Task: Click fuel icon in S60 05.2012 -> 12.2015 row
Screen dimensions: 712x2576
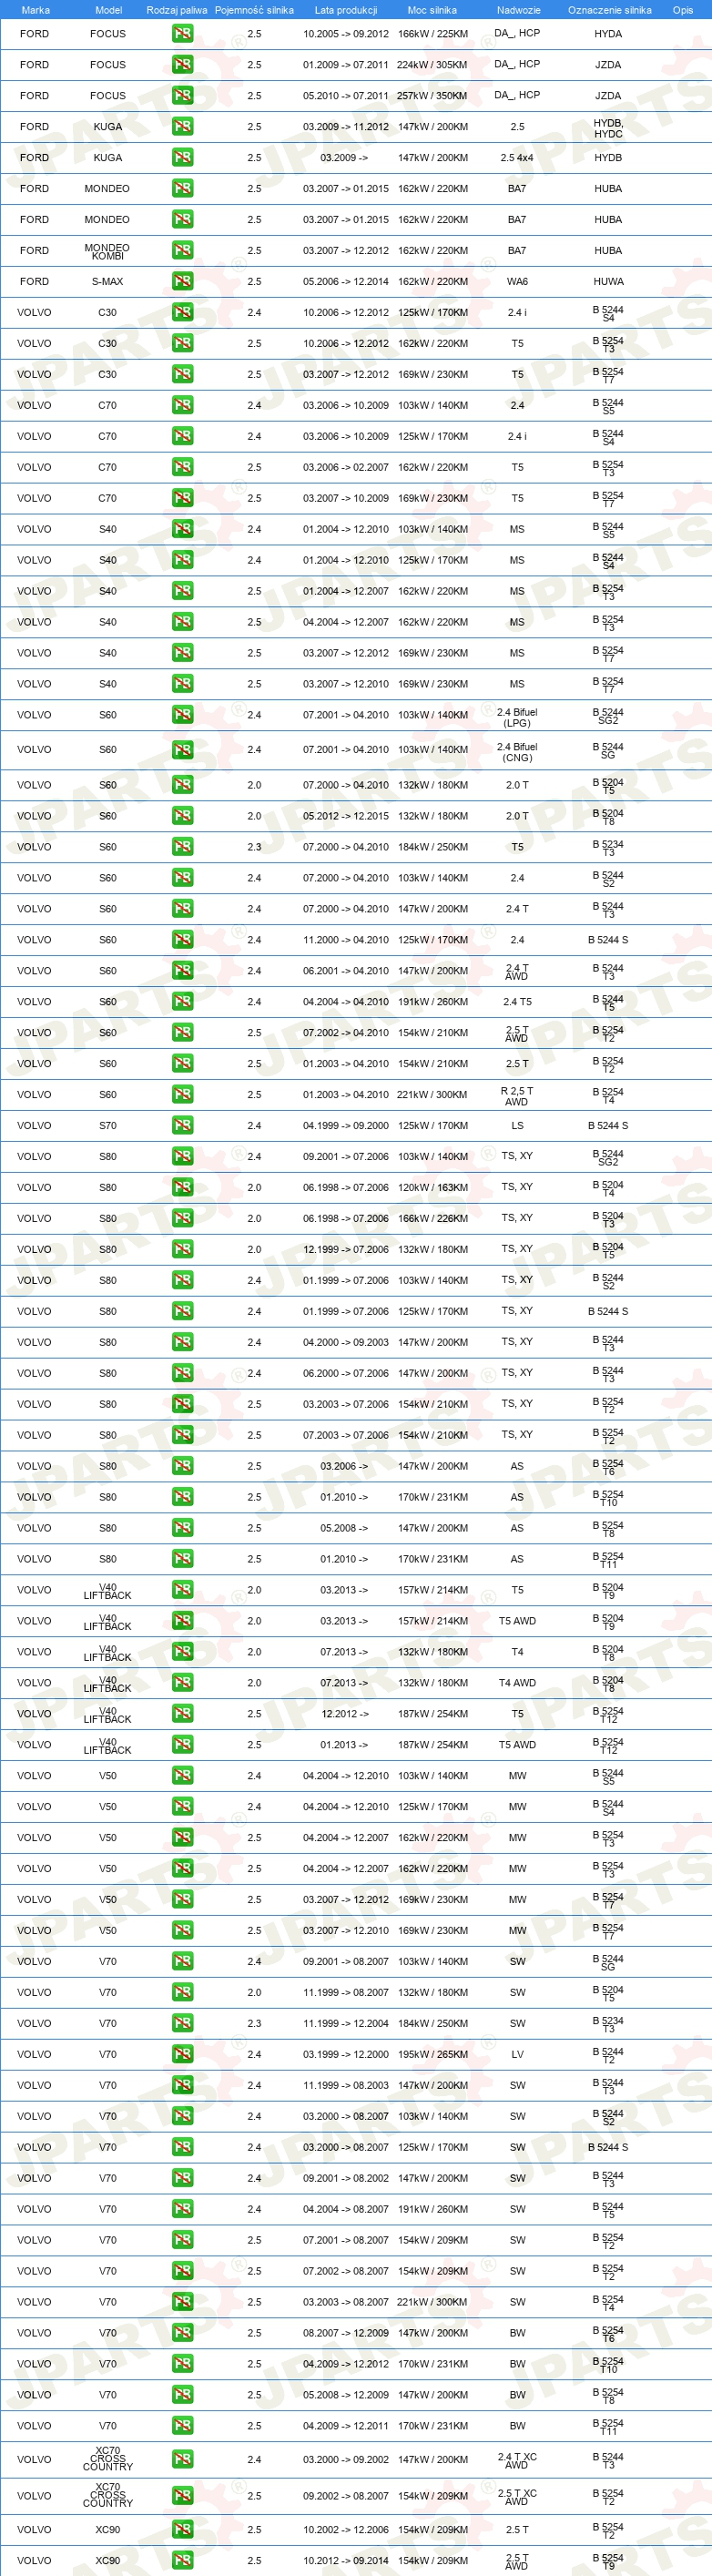Action: click(x=182, y=815)
